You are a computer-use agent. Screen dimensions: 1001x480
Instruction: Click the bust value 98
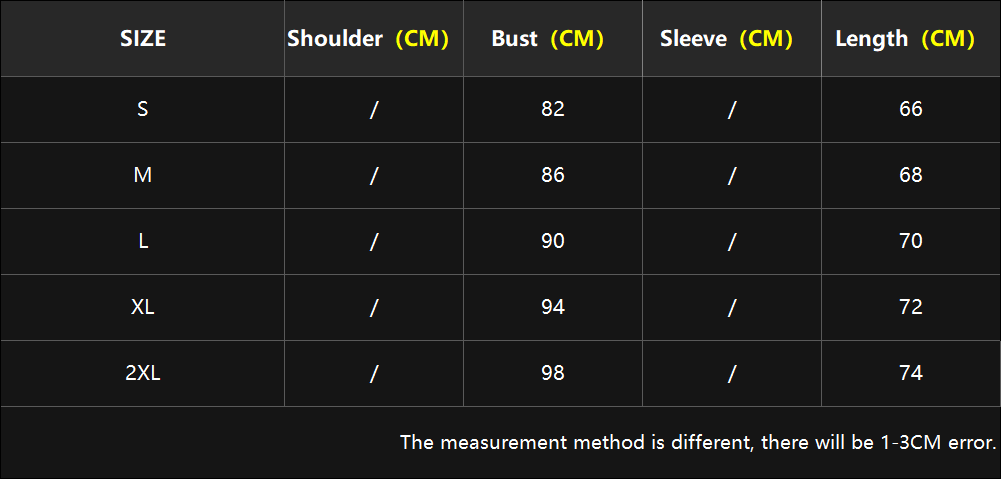tap(553, 373)
